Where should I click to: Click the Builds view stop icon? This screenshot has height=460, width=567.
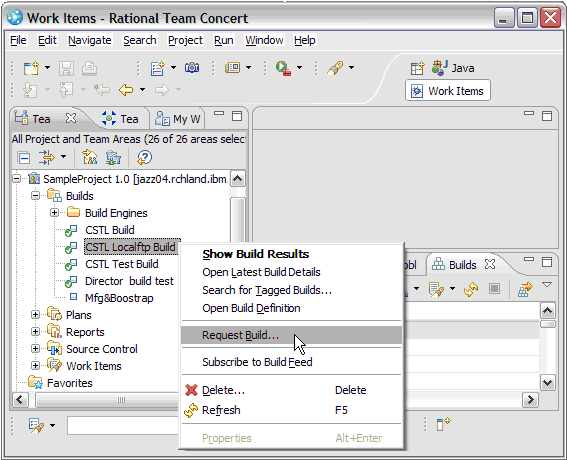pyautogui.click(x=494, y=289)
